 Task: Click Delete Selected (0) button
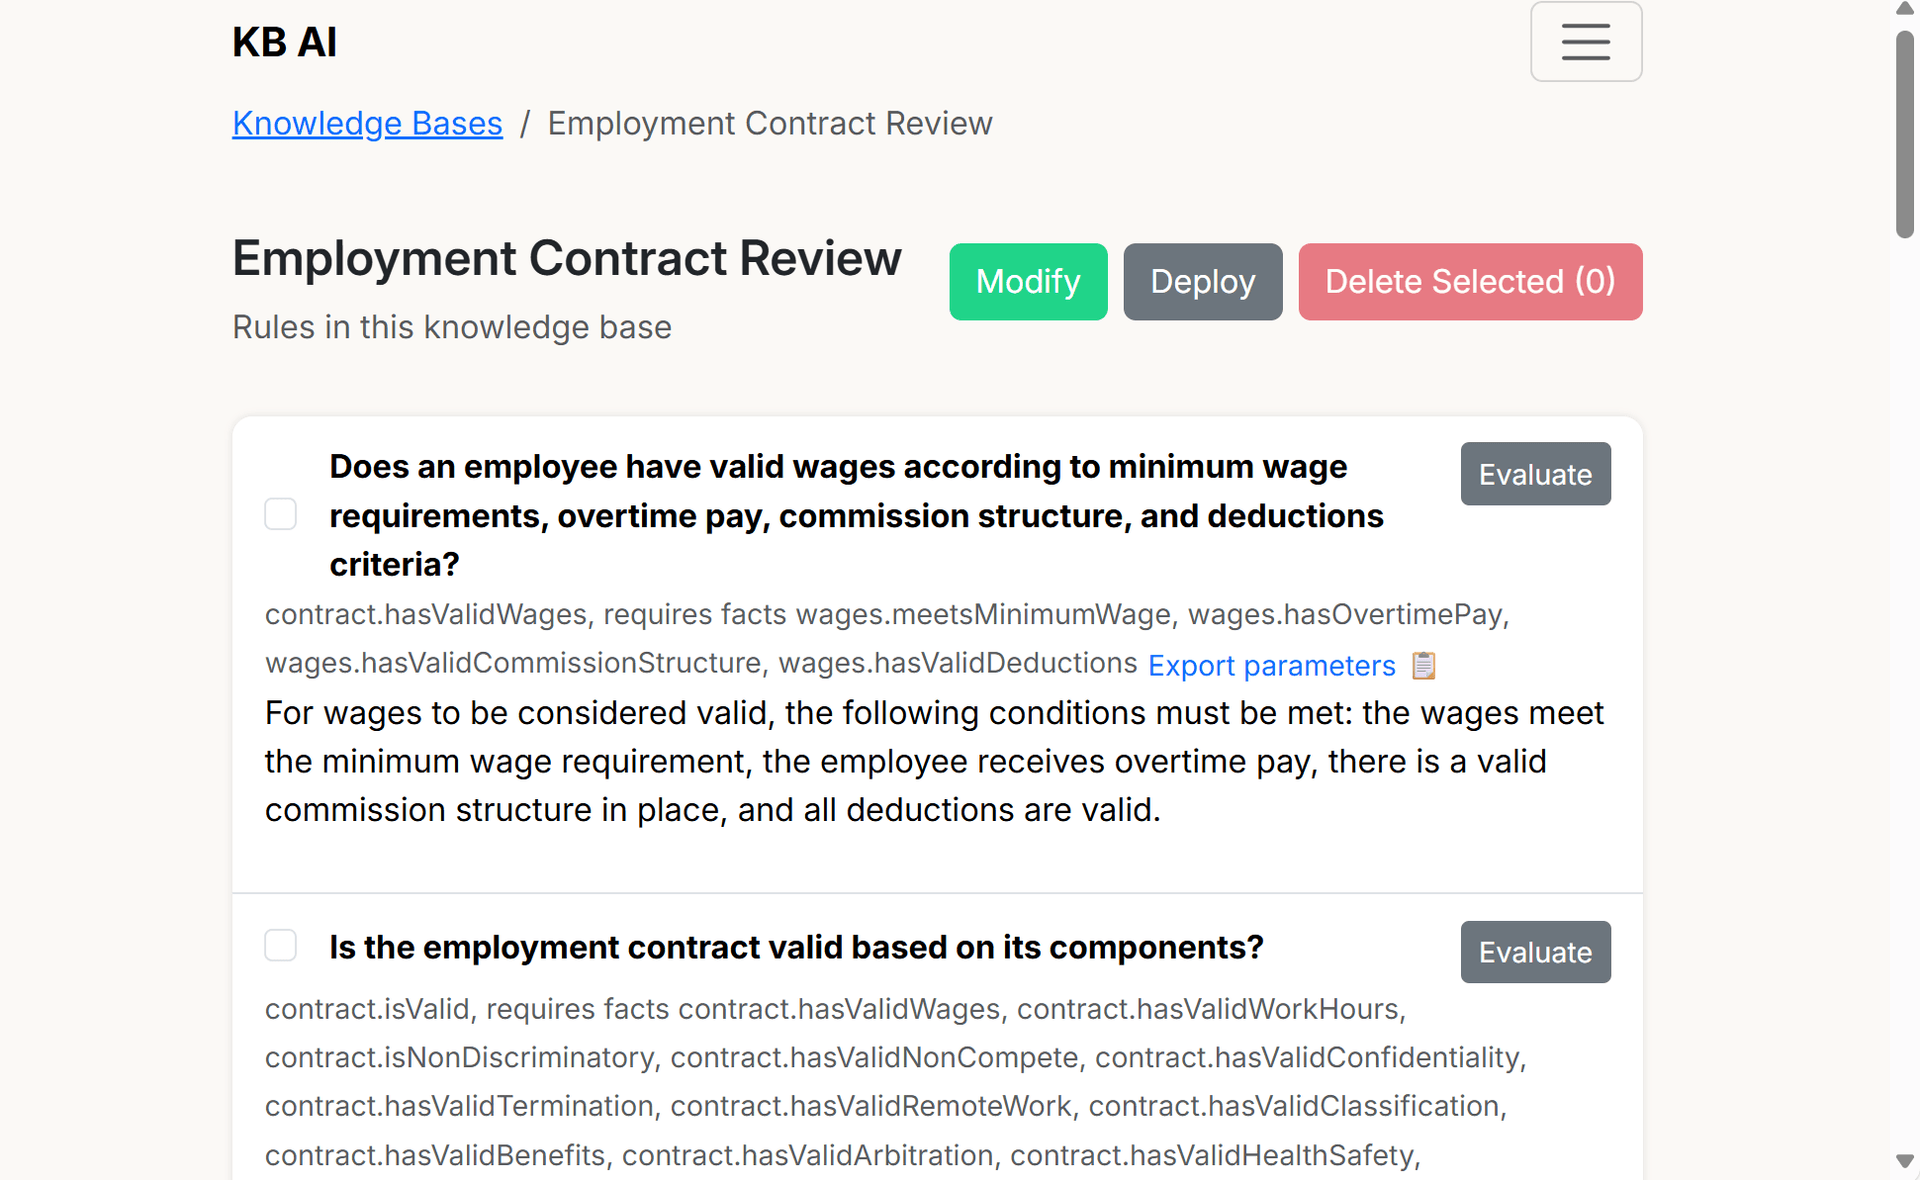[x=1470, y=282]
